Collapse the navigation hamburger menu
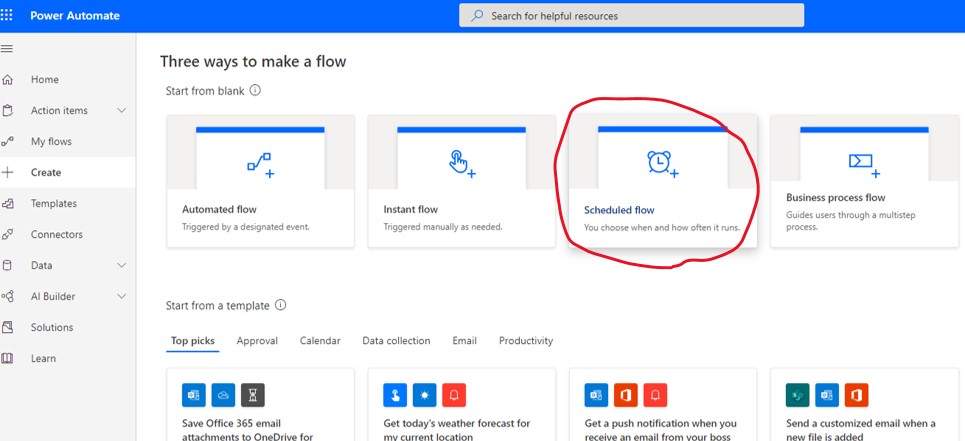This screenshot has width=965, height=441. [7, 49]
